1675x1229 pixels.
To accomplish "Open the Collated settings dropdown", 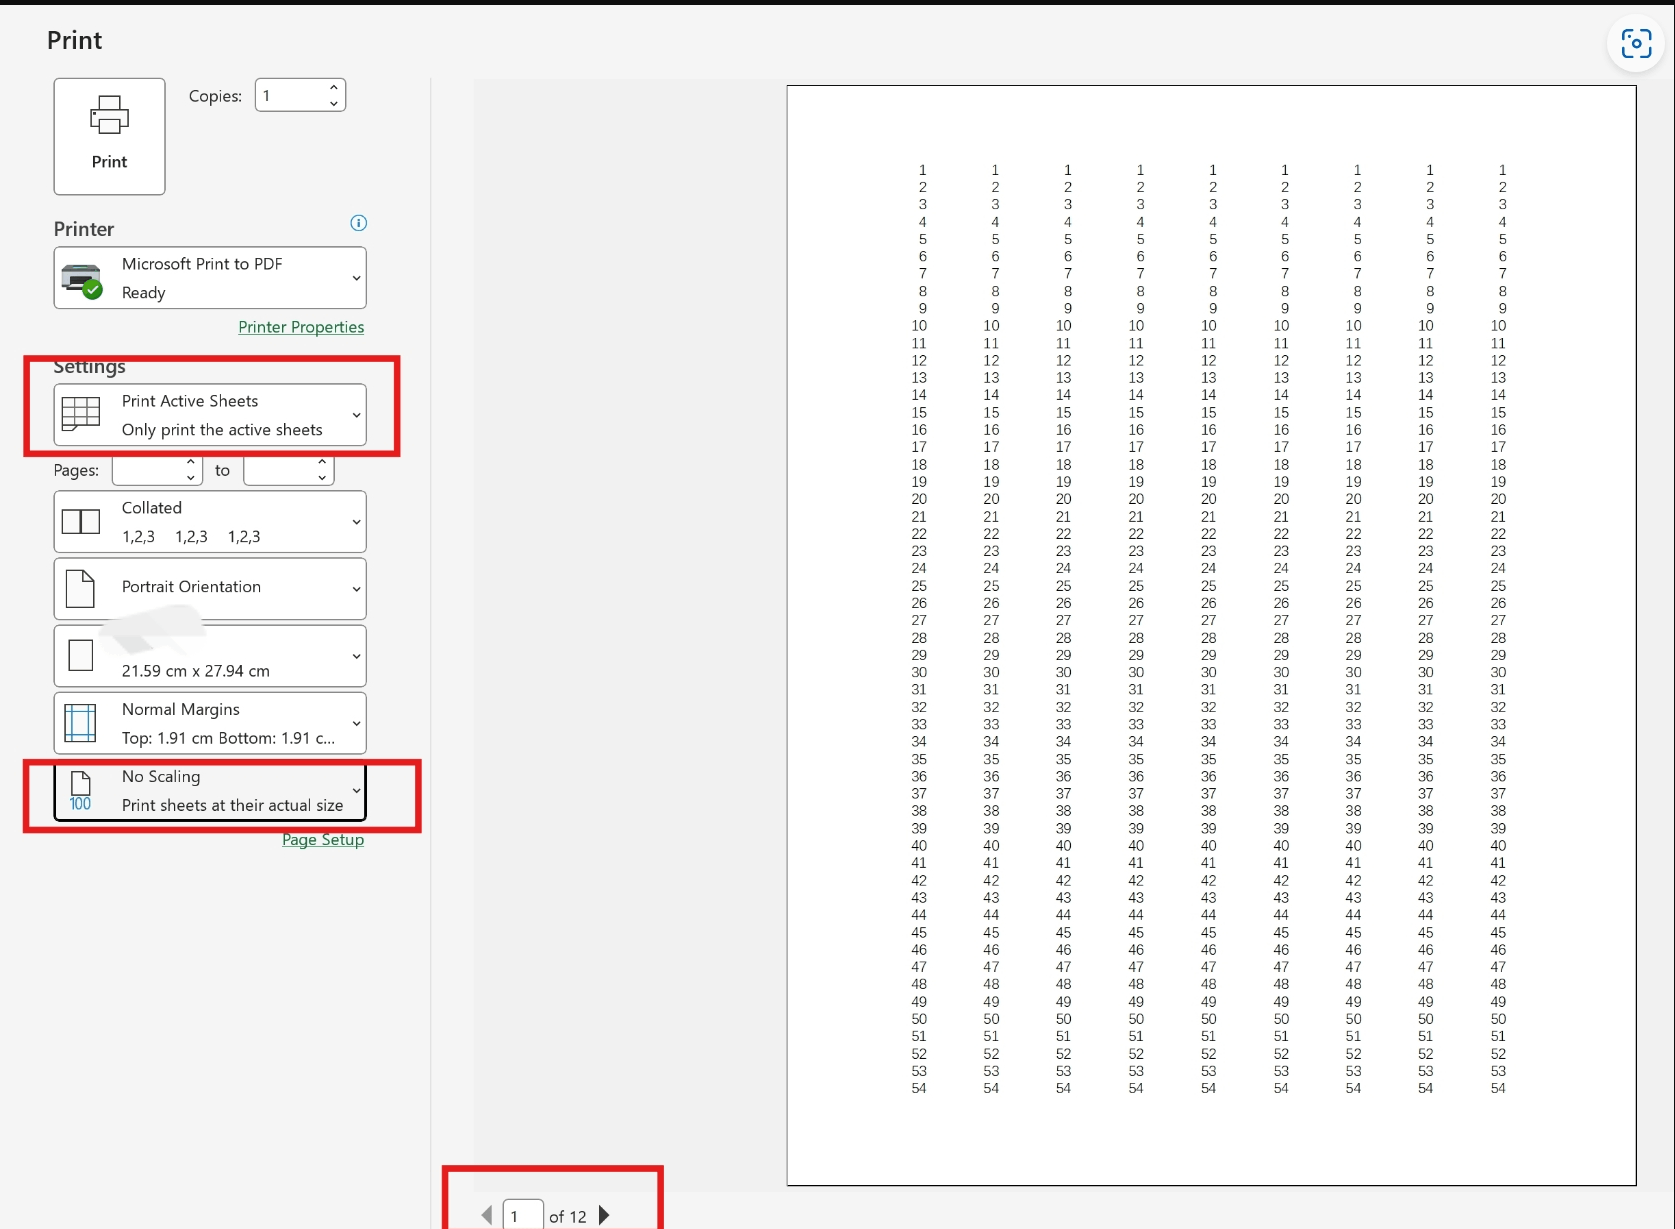I will point(355,521).
